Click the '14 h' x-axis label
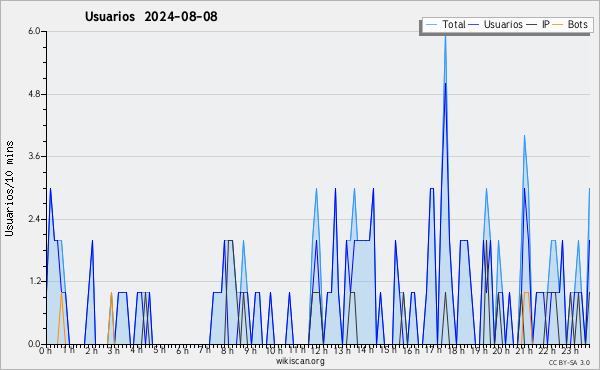Image resolution: width=600 pixels, height=370 pixels. [364, 350]
